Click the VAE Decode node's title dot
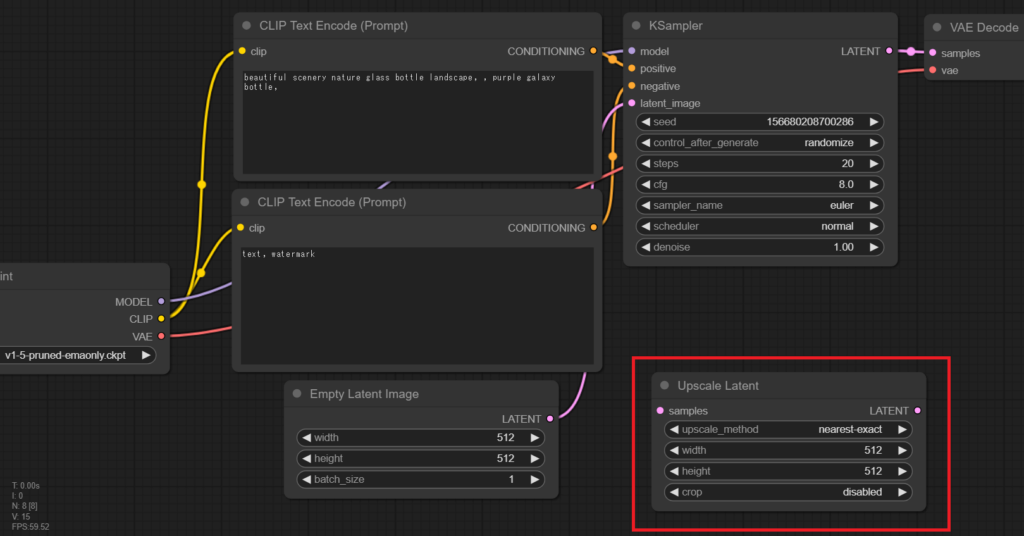This screenshot has width=1024, height=536. coord(937,27)
